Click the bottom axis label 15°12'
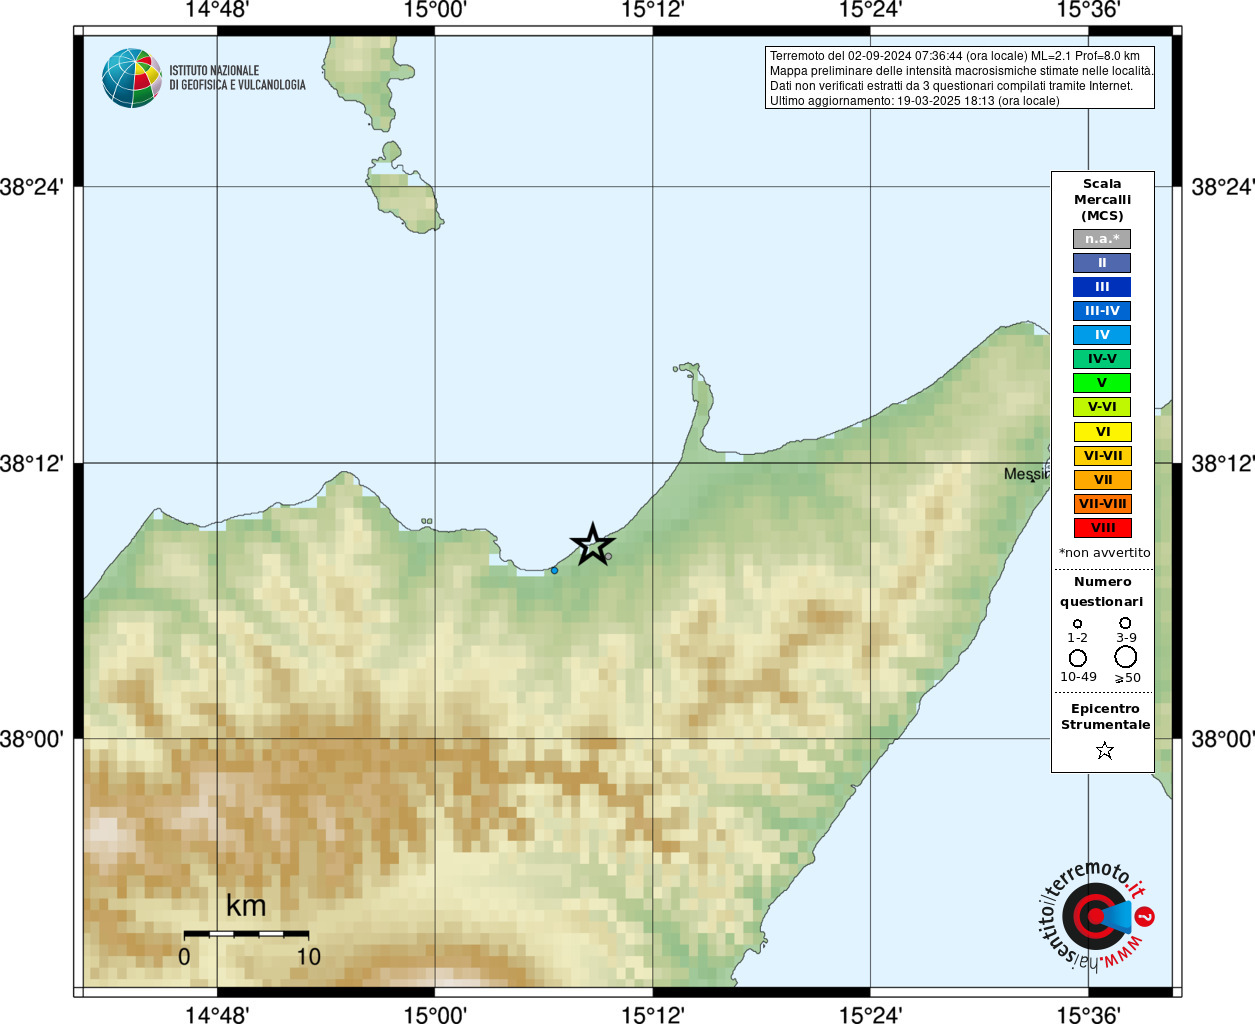 coord(653,1014)
